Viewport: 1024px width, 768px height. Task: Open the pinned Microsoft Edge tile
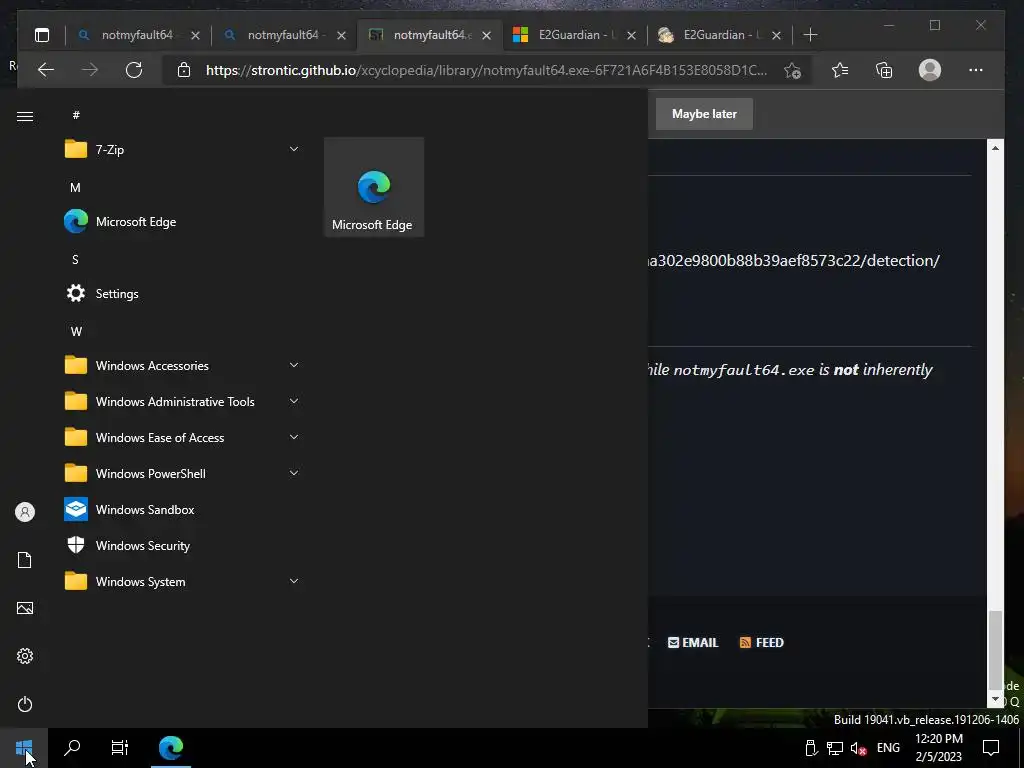[x=374, y=187]
